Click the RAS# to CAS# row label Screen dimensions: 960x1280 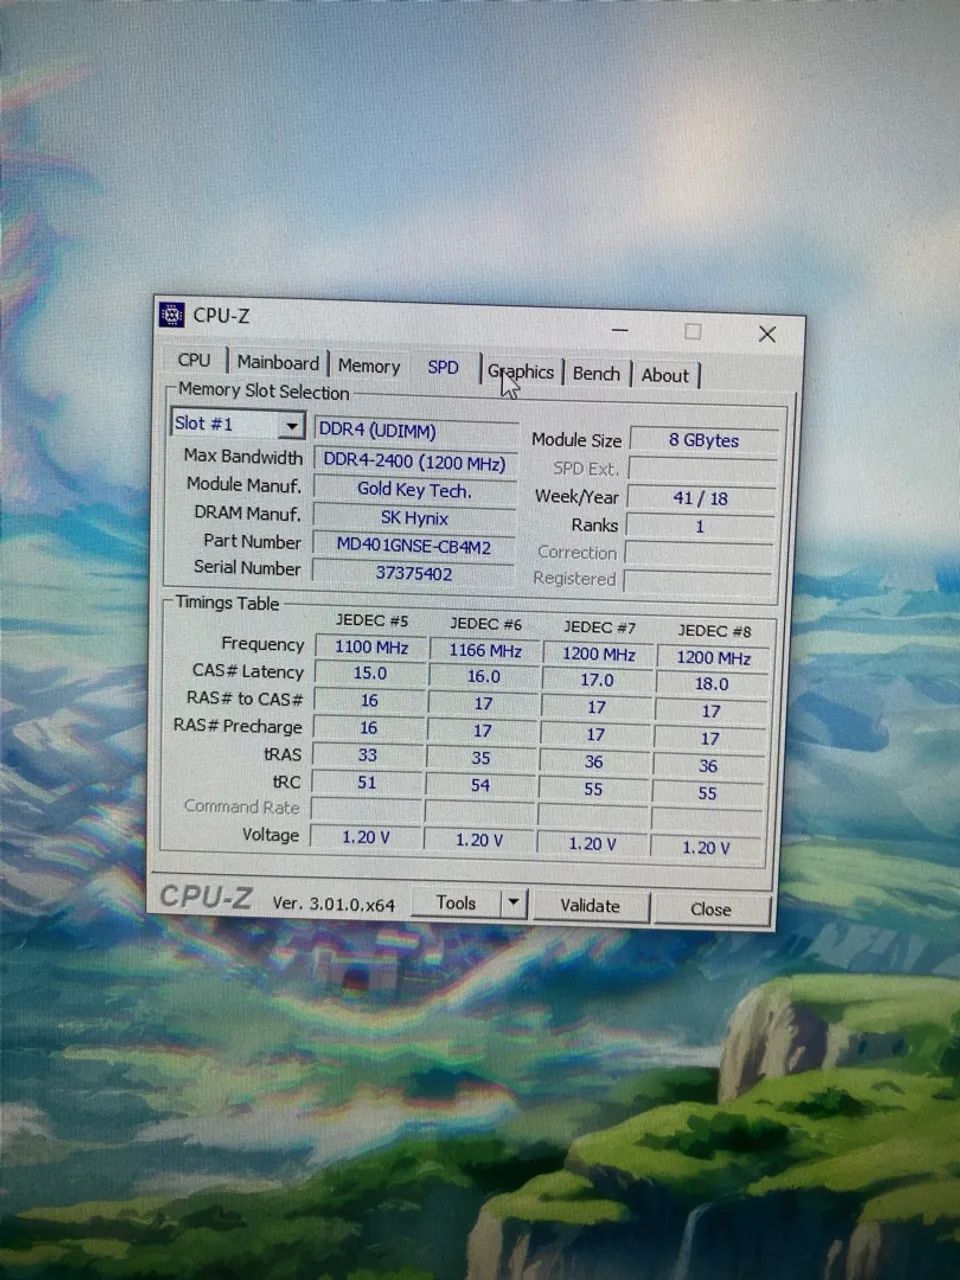pyautogui.click(x=244, y=698)
